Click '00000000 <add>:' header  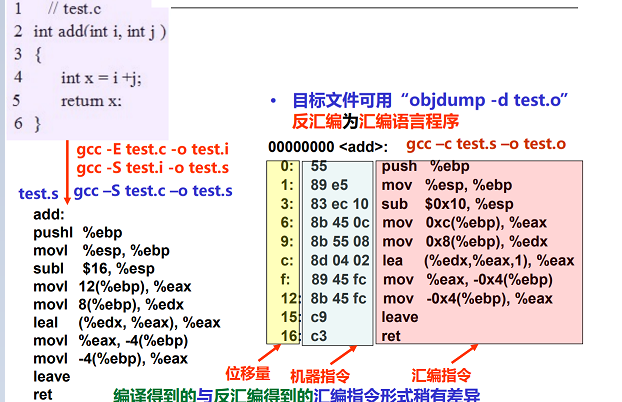pyautogui.click(x=328, y=147)
